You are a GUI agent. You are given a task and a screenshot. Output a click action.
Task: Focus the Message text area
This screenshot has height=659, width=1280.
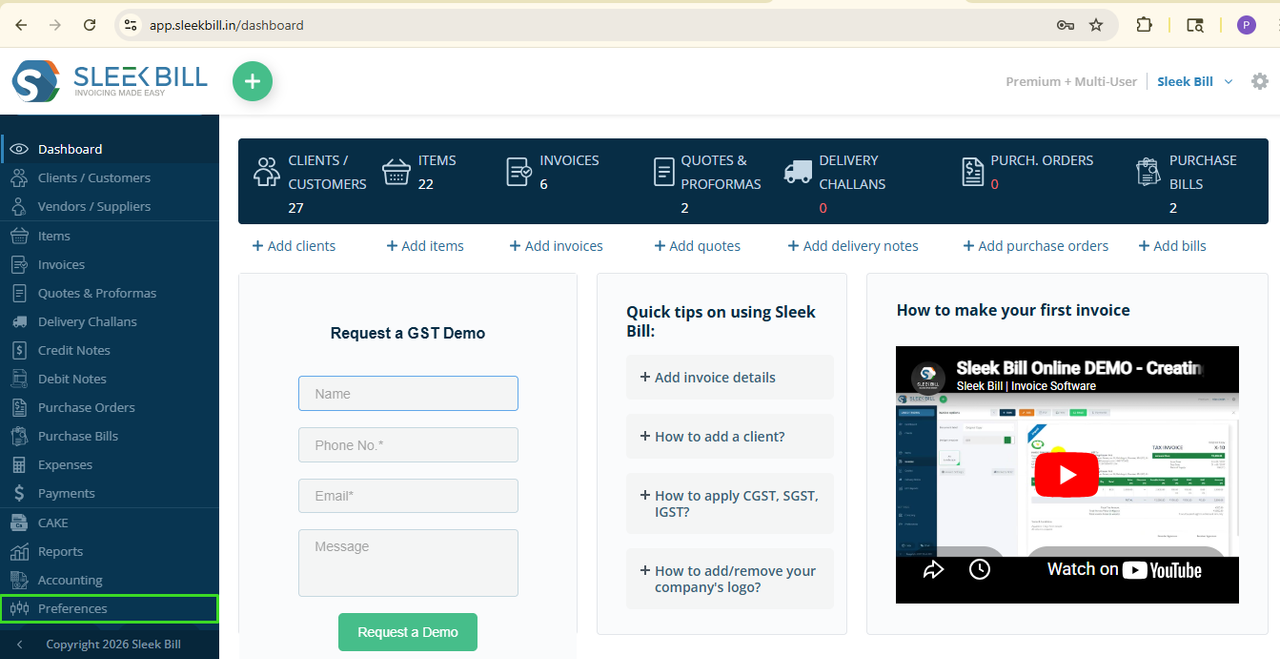pyautogui.click(x=408, y=563)
